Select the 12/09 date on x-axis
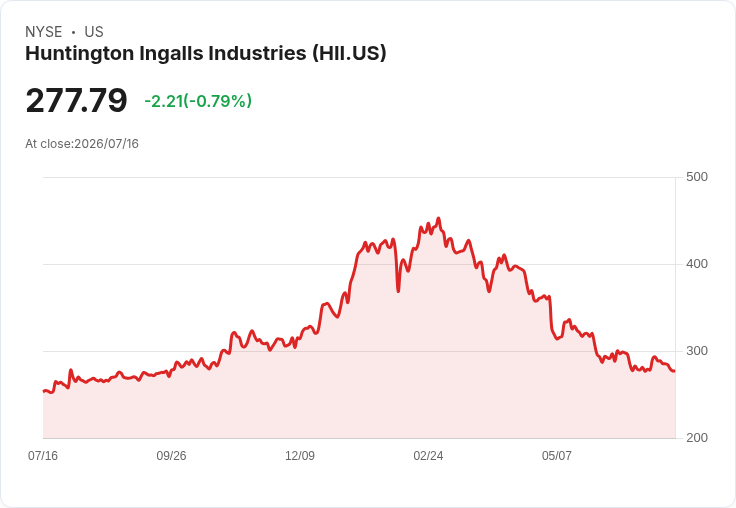Viewport: 736px width, 508px height. pos(300,455)
